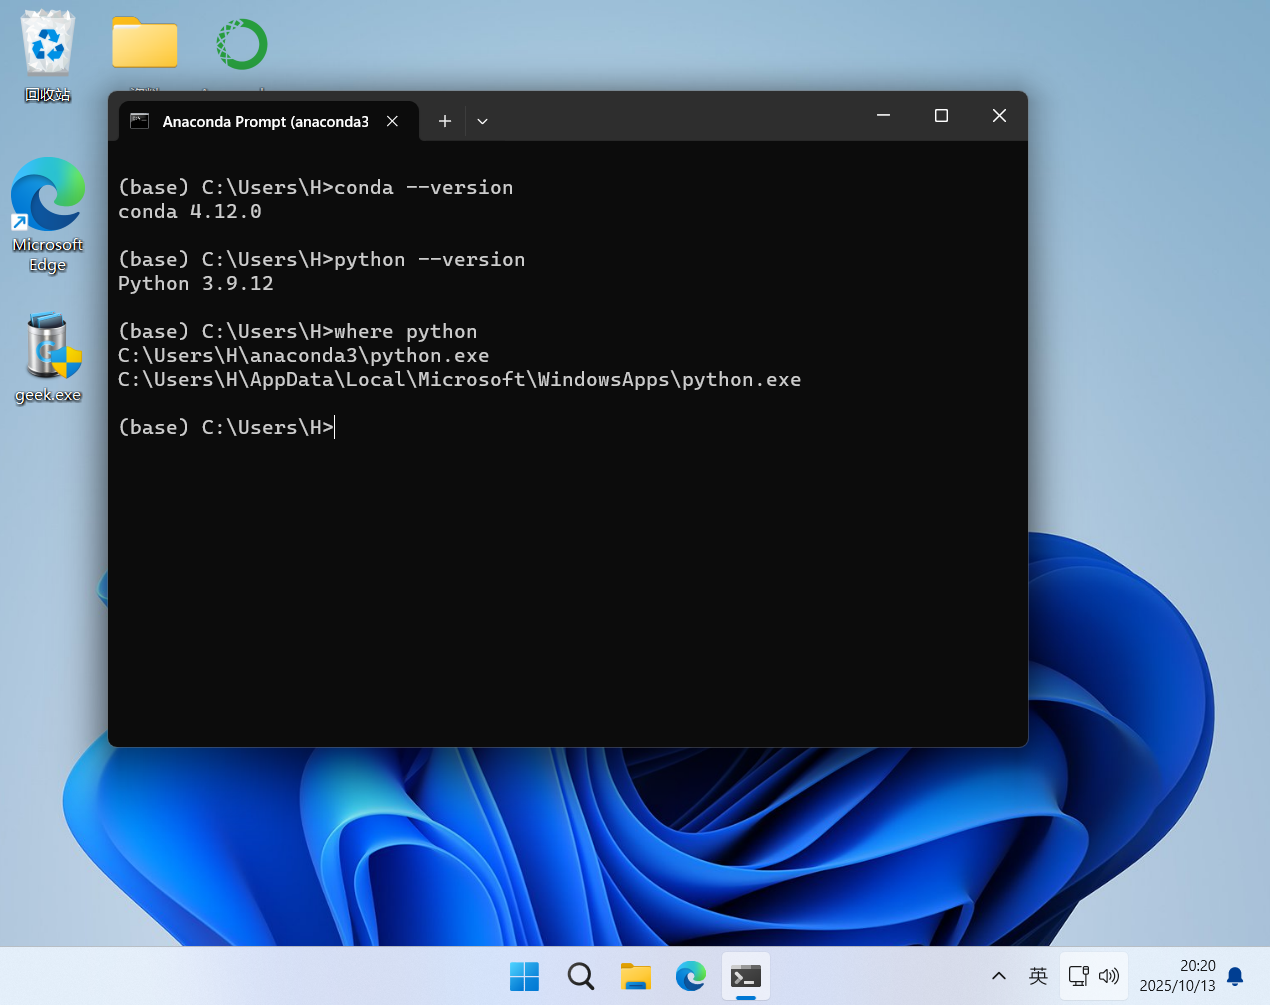Expand the terminal profile dropdown menu

482,121
